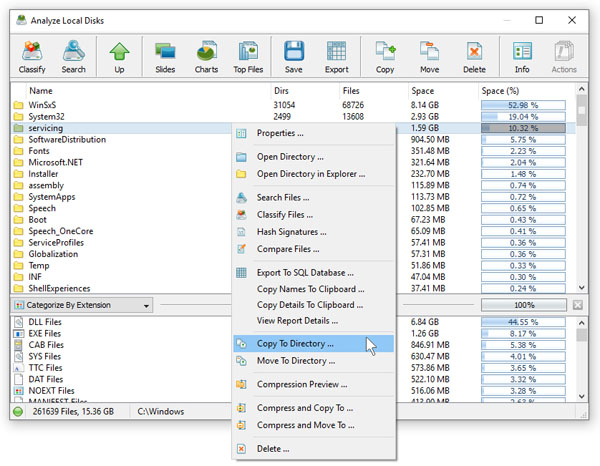The height and width of the screenshot is (466, 600).
Task: Select Copy To Directory entry
Action: [313, 344]
